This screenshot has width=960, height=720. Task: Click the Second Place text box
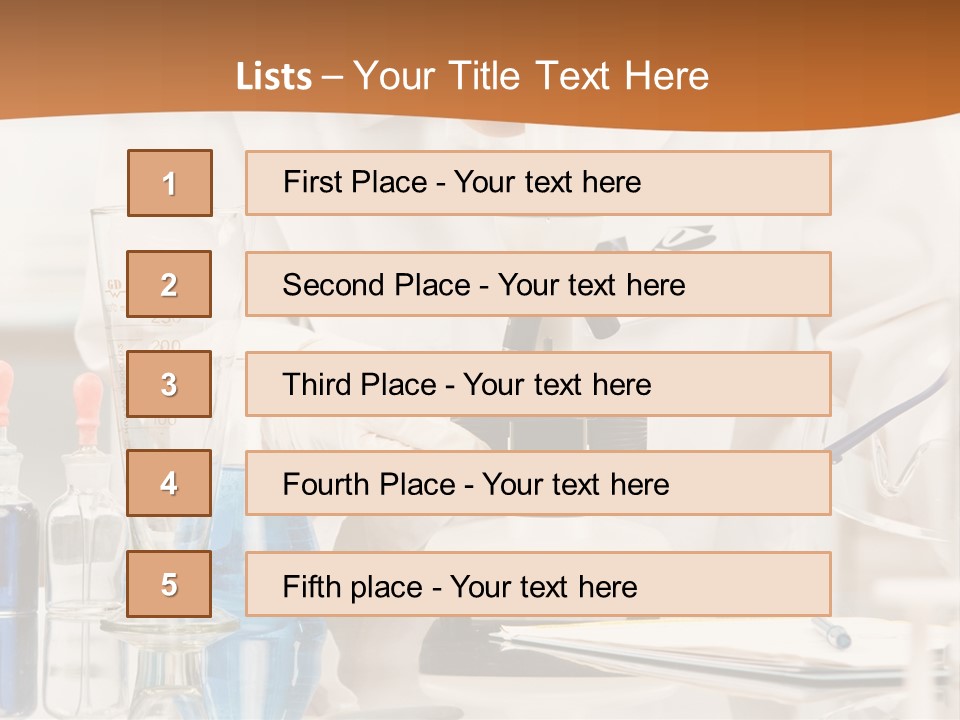coord(538,284)
